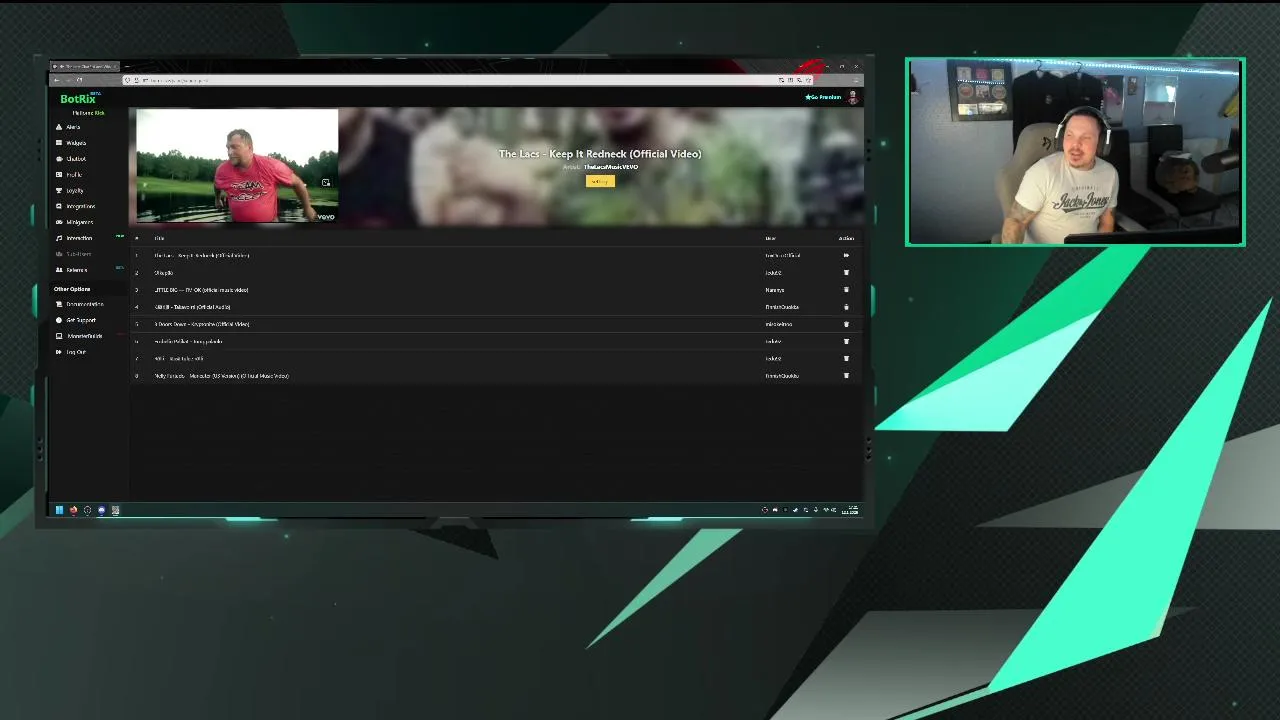
Task: Click the browser reload button
Action: pos(79,80)
